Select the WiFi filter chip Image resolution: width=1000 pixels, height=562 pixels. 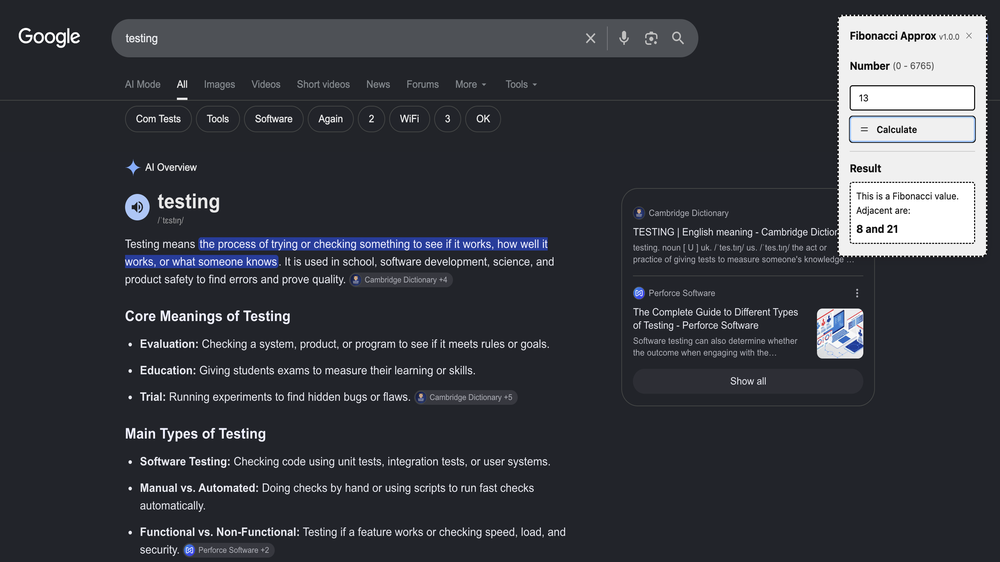coord(409,119)
